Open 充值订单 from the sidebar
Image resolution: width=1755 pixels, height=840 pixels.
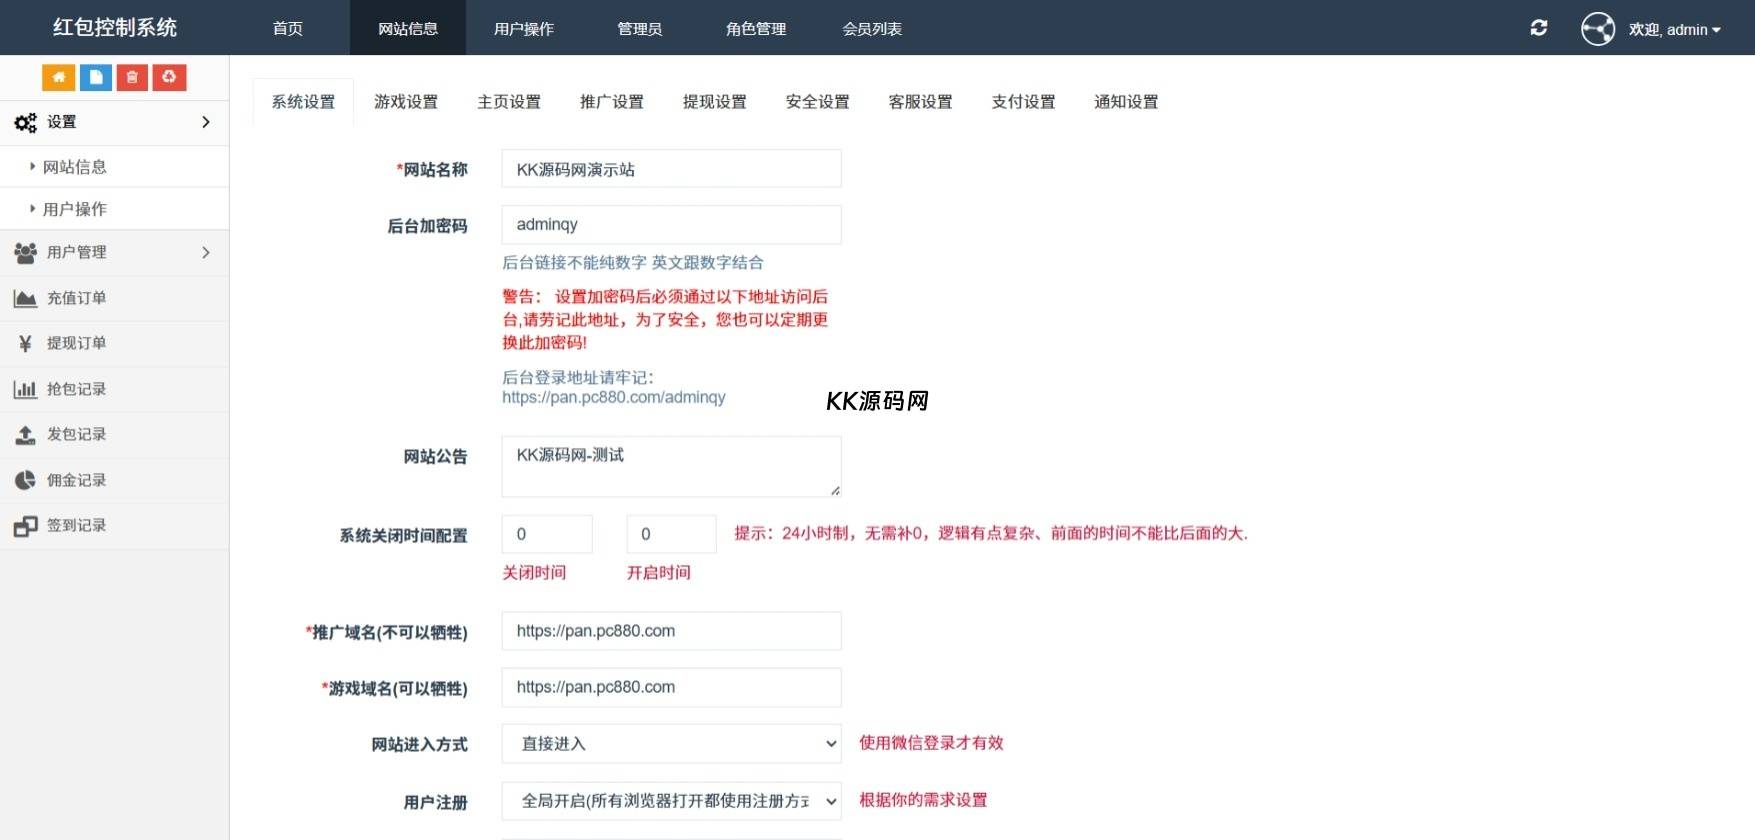pos(76,298)
